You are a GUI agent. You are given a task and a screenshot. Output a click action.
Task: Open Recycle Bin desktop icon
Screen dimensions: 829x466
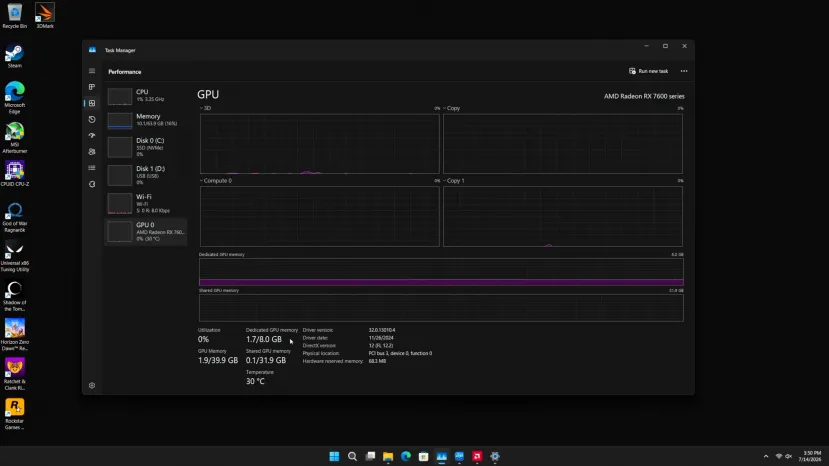point(14,16)
